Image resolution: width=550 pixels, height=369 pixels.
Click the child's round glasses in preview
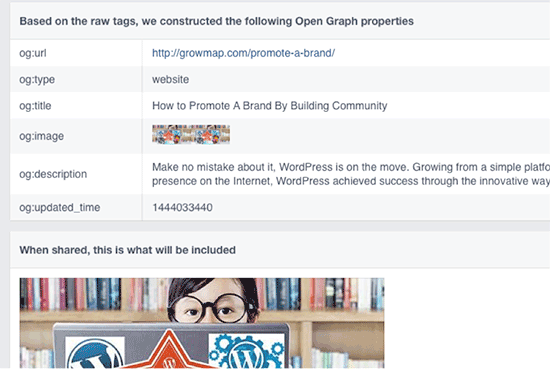point(212,309)
